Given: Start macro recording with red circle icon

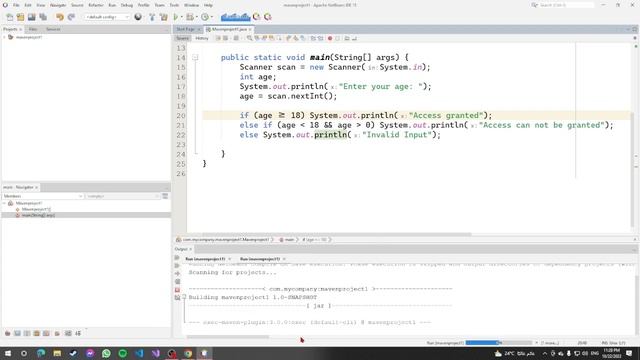Looking at the screenshot, I should 330,38.
